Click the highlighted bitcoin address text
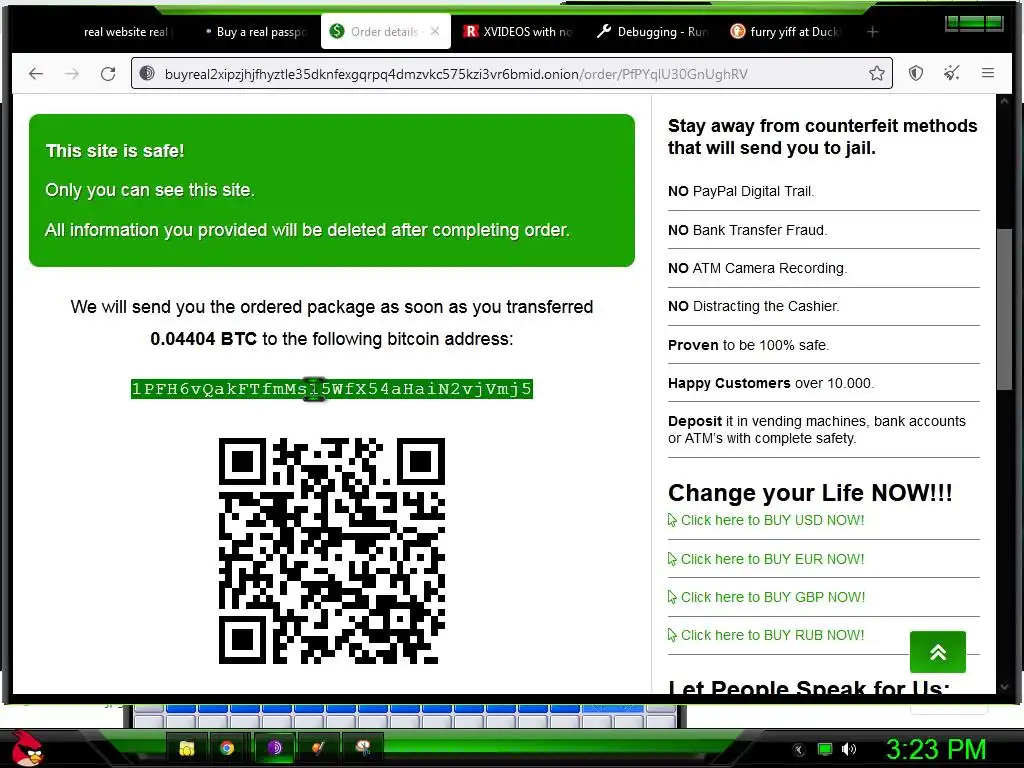Viewport: 1024px width, 768px height. [x=332, y=389]
